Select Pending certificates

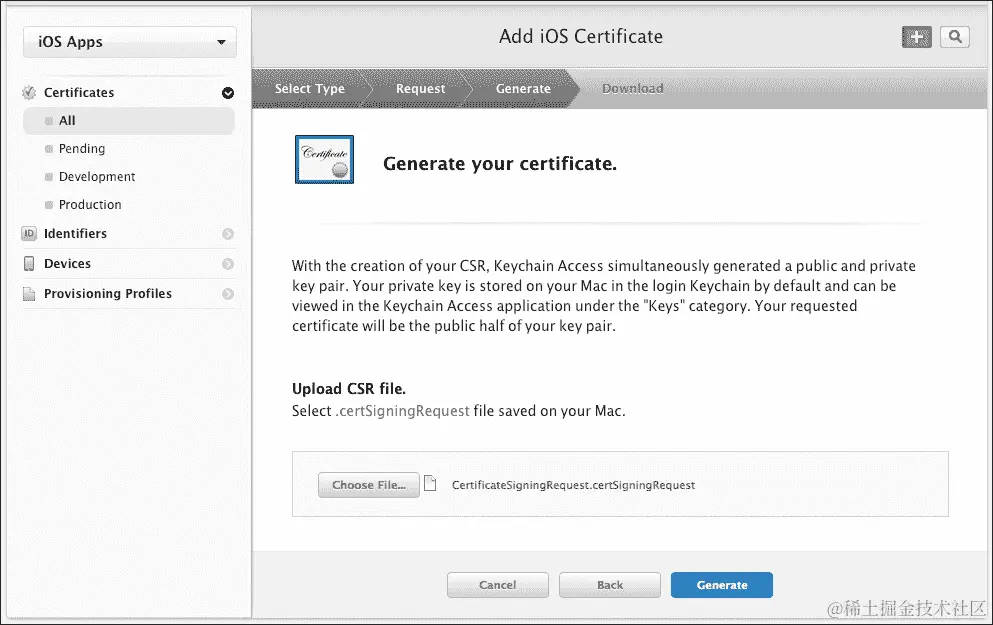coord(82,149)
